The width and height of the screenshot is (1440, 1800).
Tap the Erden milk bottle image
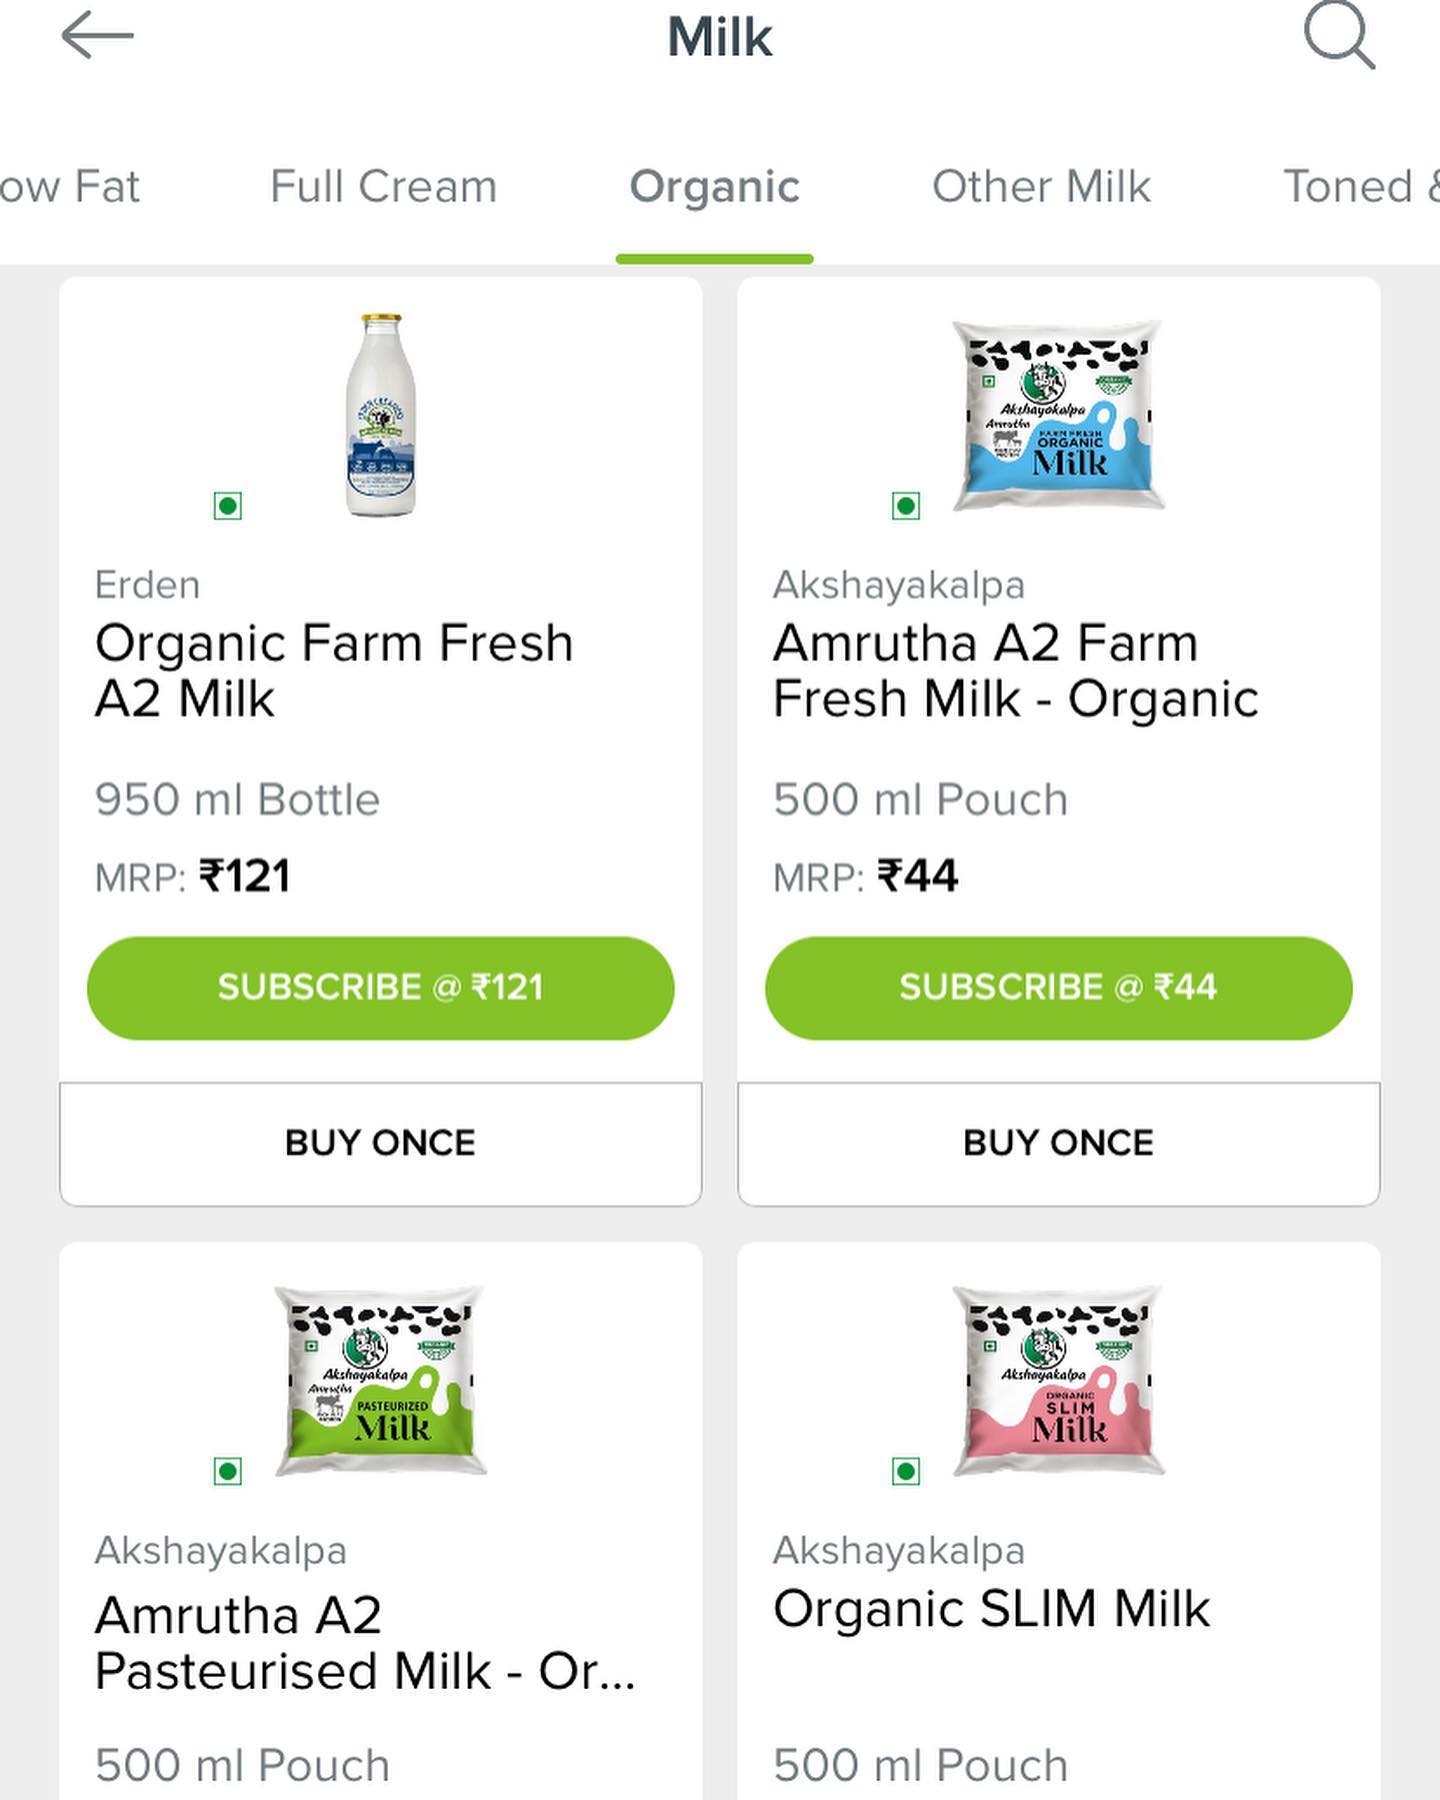[381, 415]
